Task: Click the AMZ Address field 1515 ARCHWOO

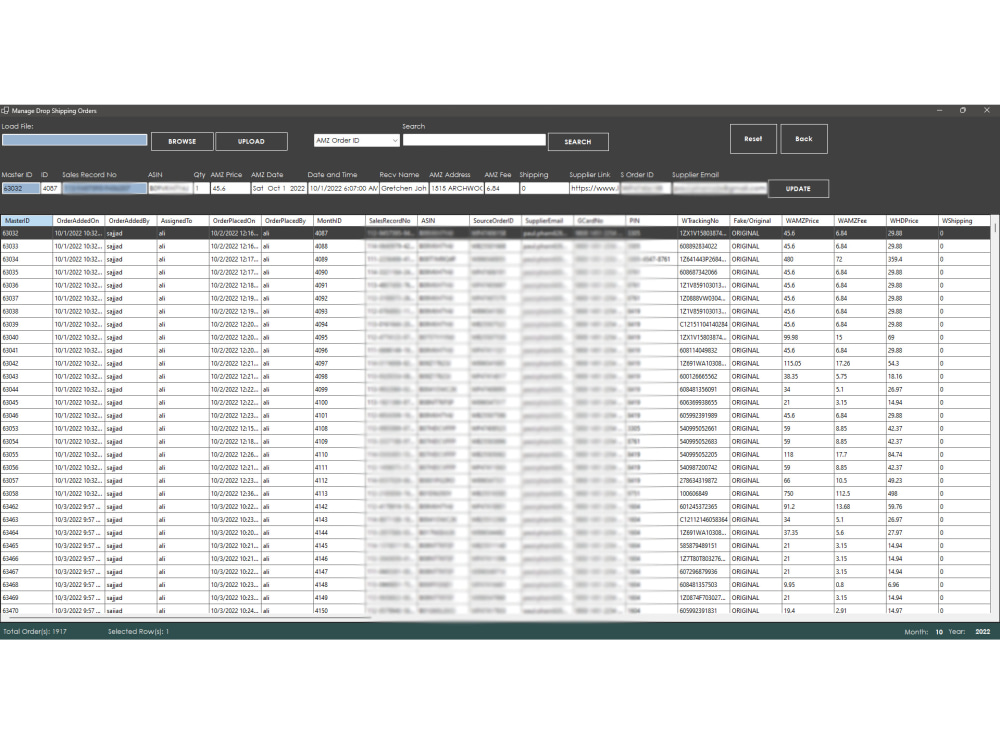Action: 456,188
